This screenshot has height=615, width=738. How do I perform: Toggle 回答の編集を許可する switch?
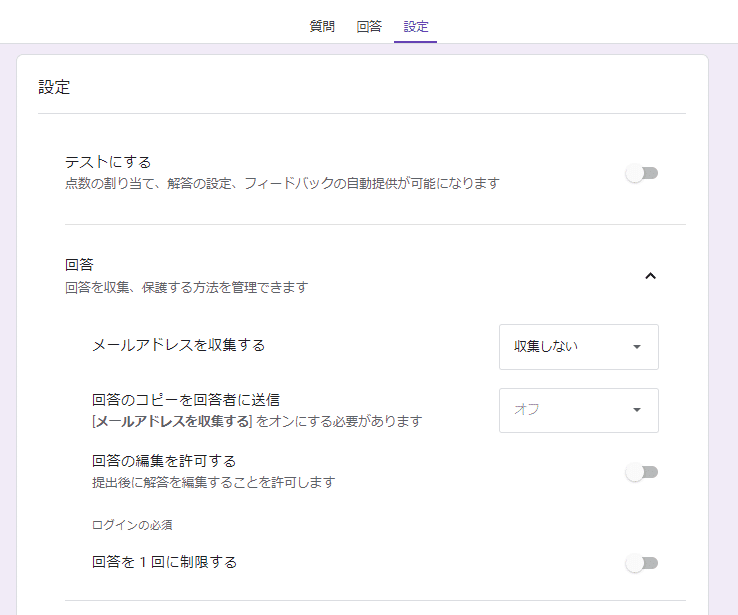pos(642,472)
